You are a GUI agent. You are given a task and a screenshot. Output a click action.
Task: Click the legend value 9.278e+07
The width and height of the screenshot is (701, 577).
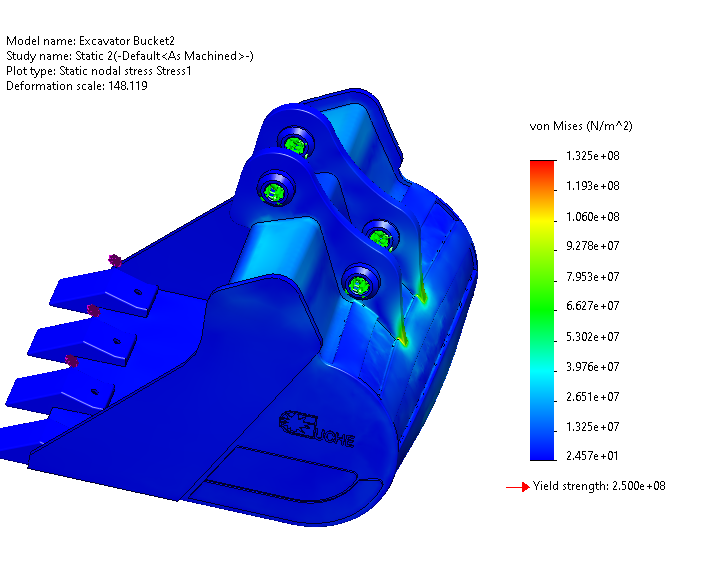(x=593, y=246)
